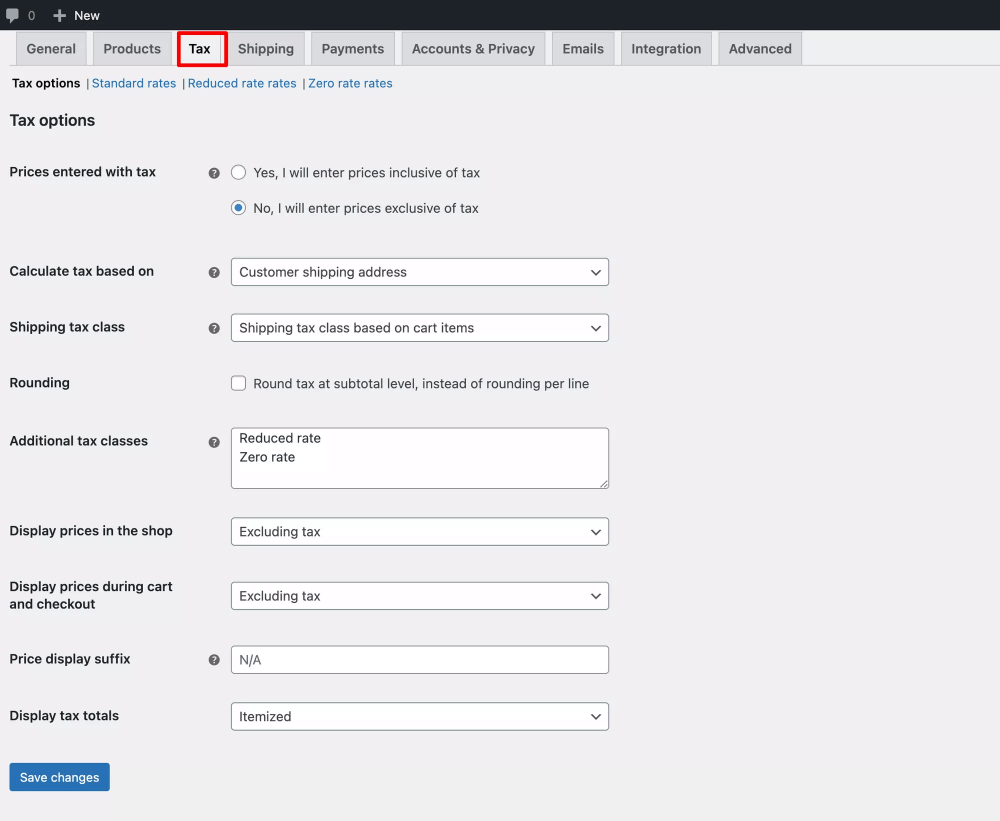The image size is (1000, 821).
Task: Switch to the Payments tab
Action: pyautogui.click(x=353, y=48)
